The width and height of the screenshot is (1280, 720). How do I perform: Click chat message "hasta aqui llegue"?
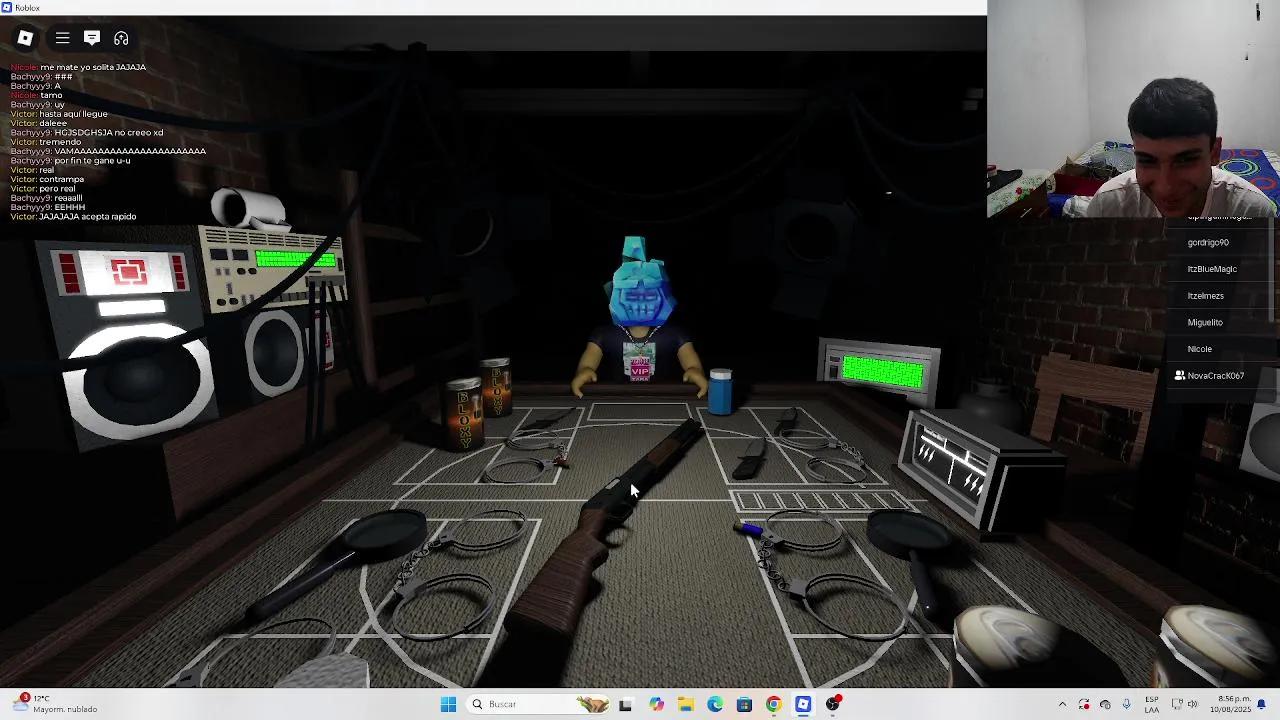(73, 114)
